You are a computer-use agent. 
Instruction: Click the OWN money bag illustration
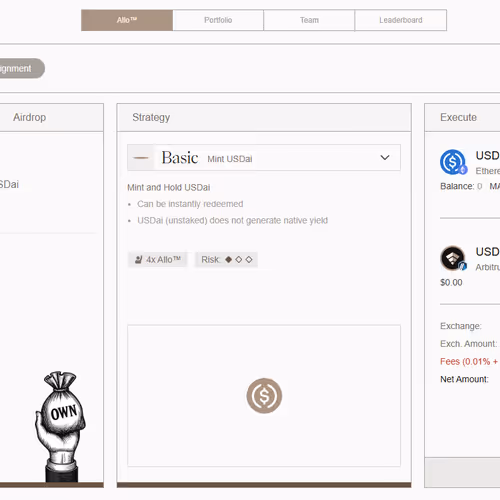(x=60, y=427)
